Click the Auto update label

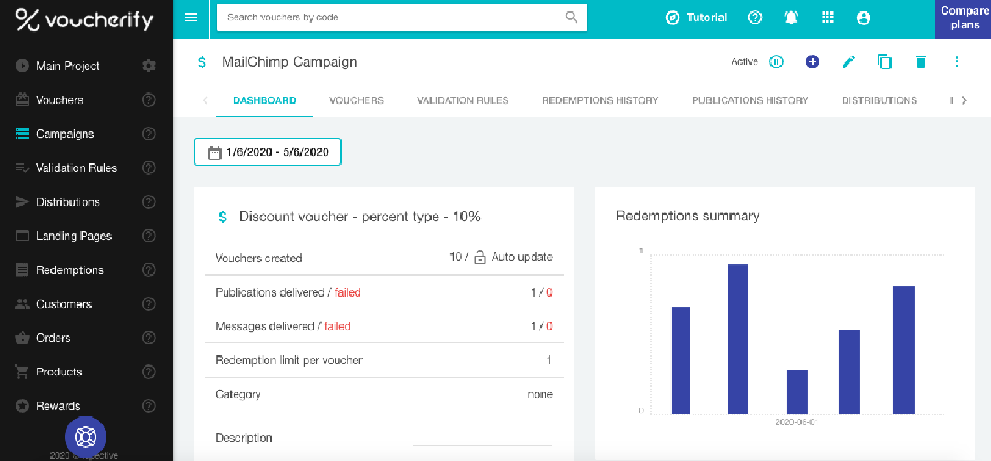pyautogui.click(x=522, y=257)
